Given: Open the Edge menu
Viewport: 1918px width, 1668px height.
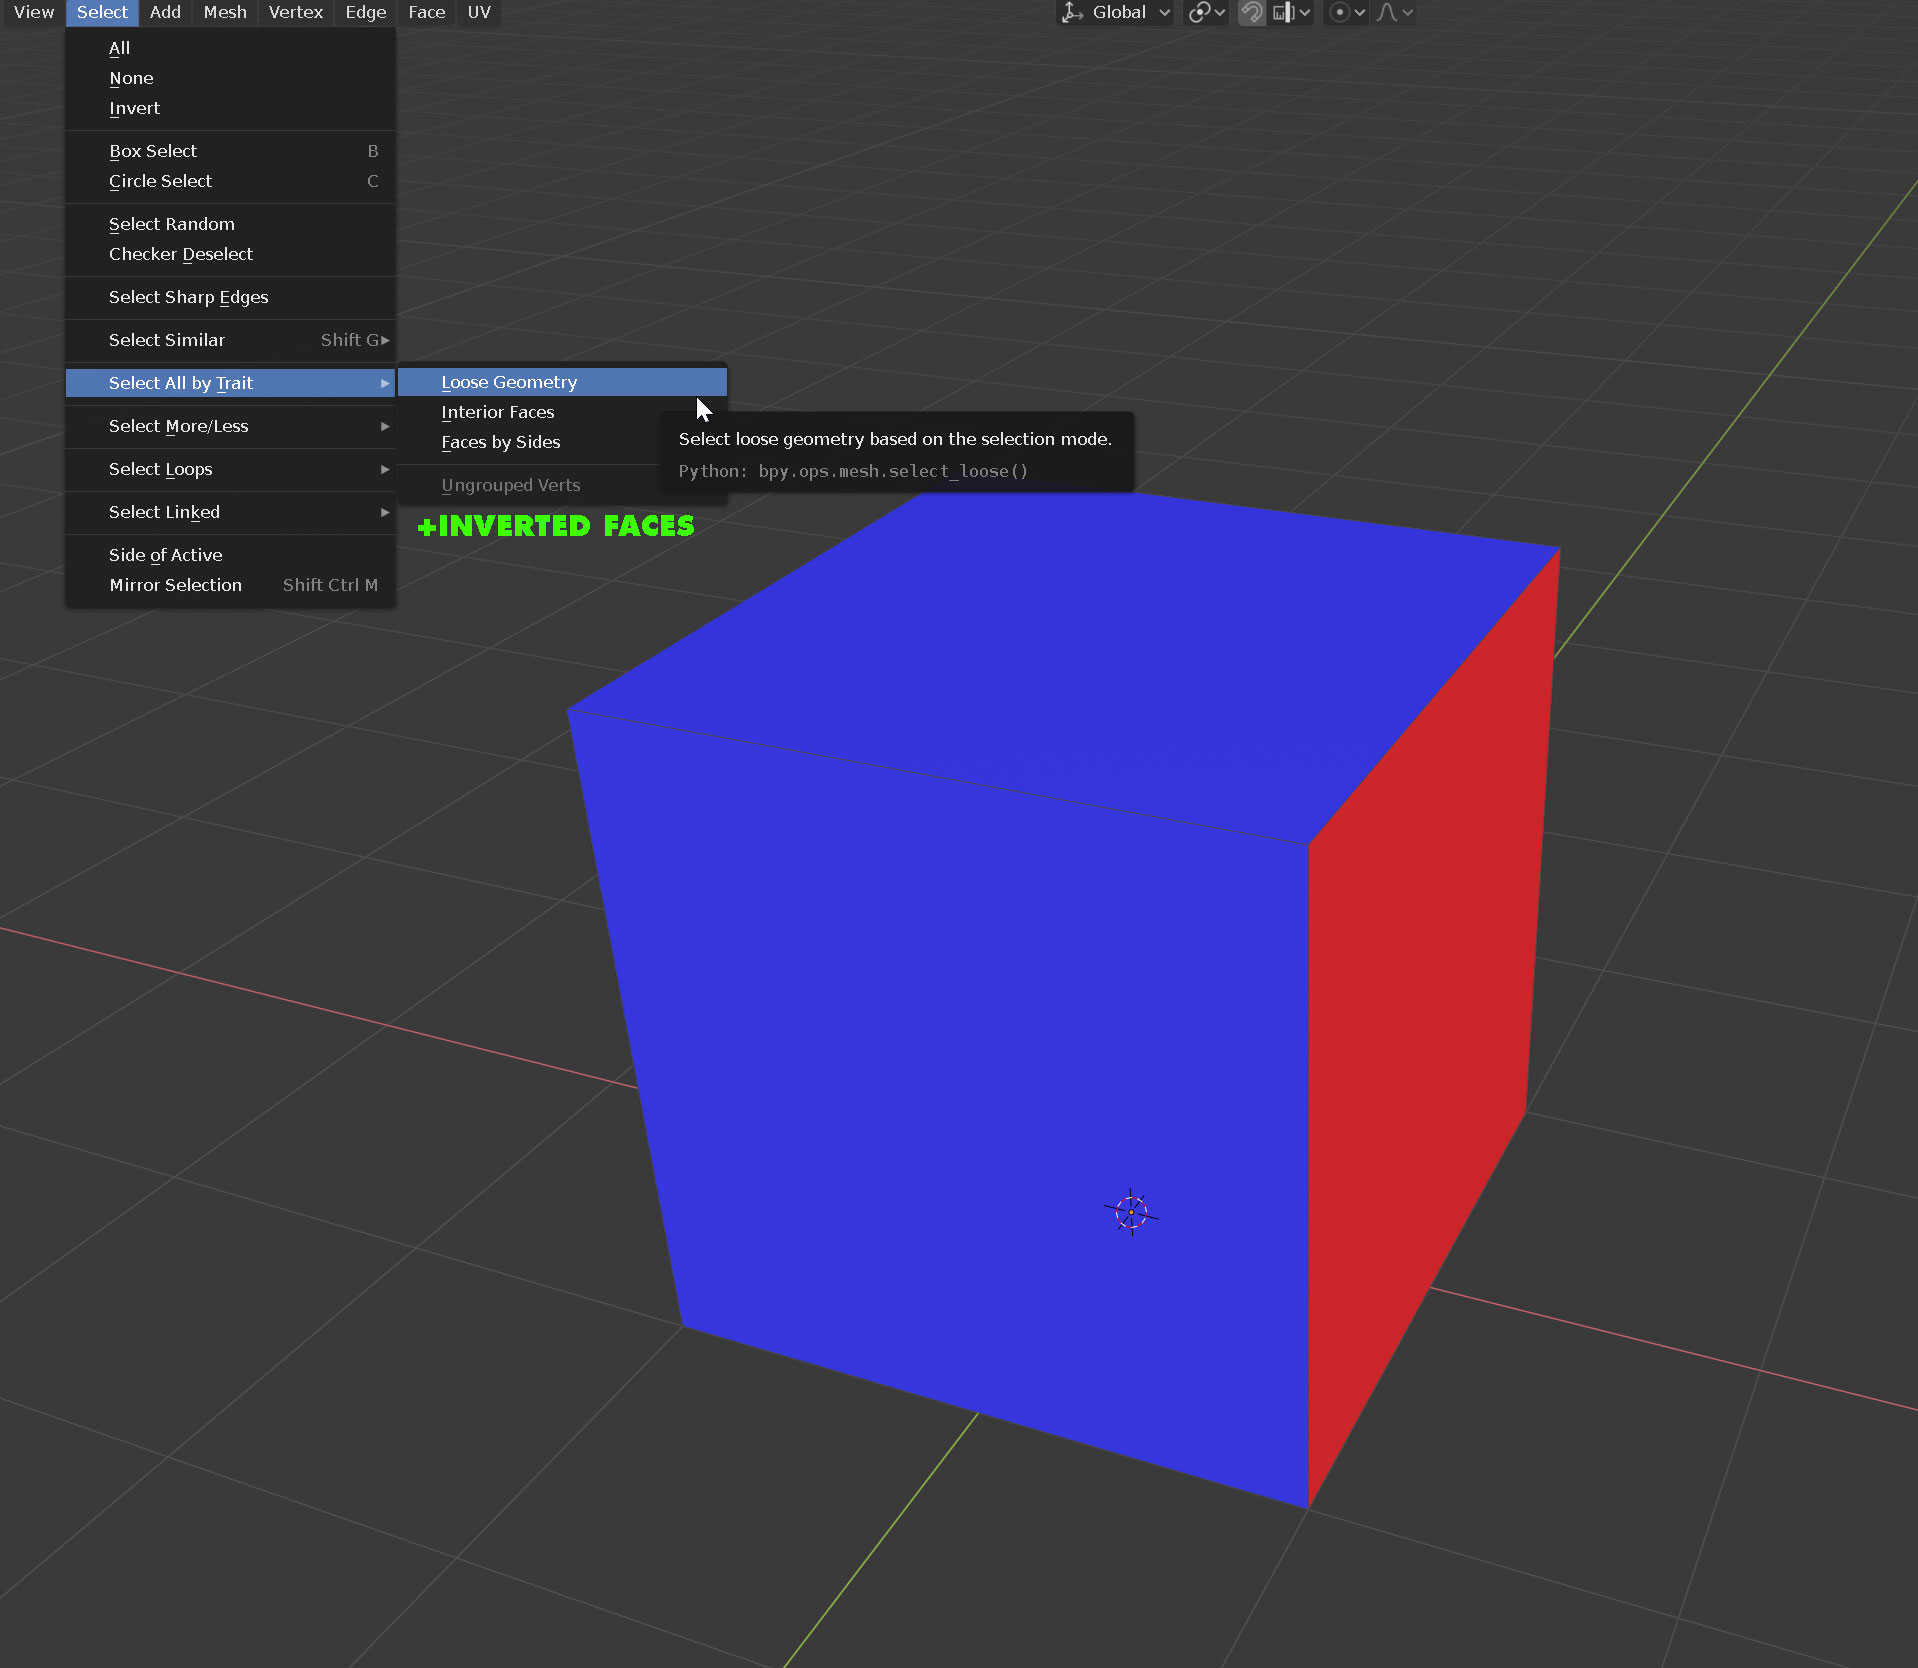Looking at the screenshot, I should point(365,12).
